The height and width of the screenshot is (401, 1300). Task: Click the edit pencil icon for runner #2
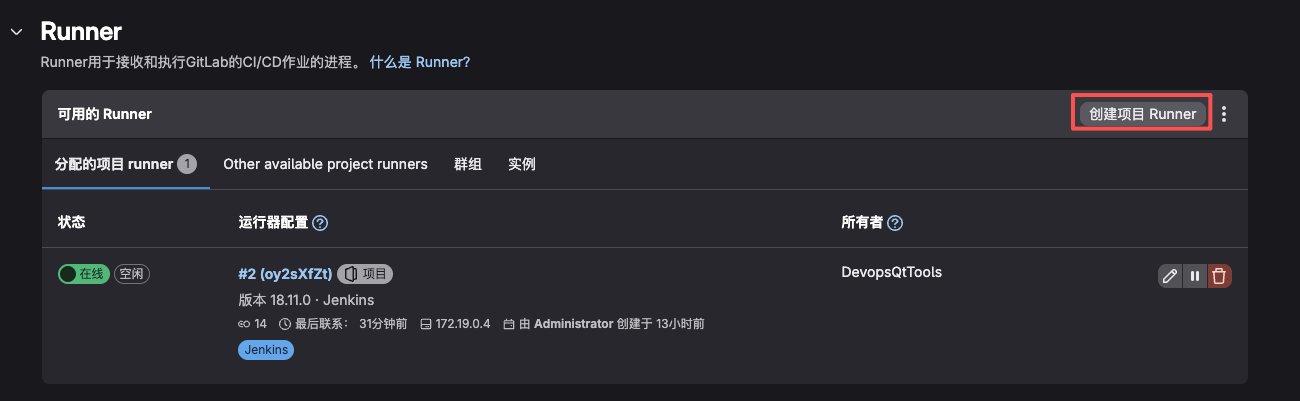[x=1169, y=276]
